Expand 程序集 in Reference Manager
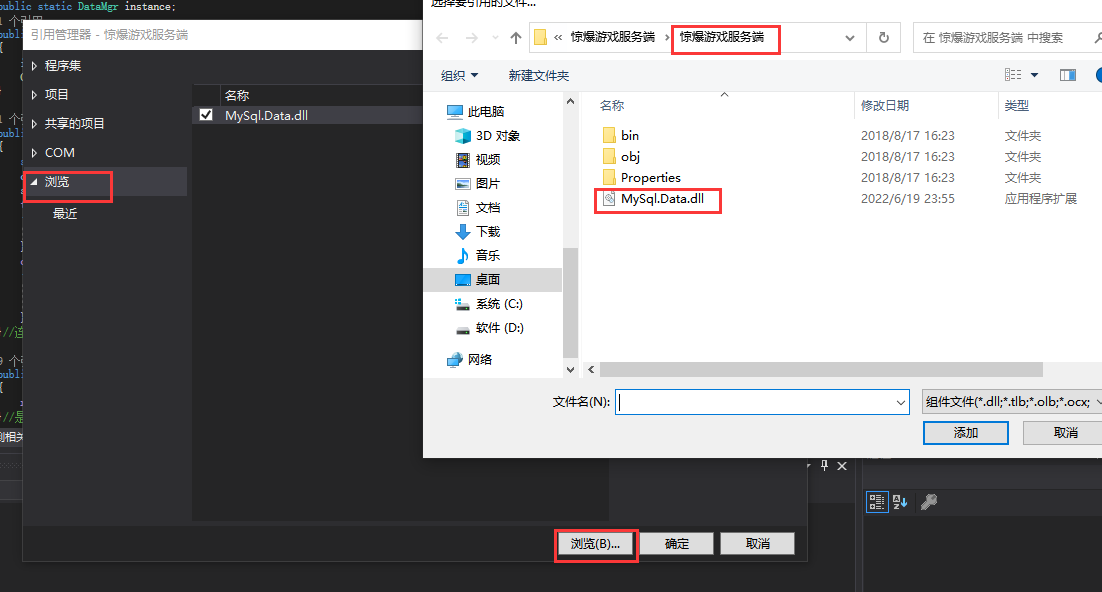This screenshot has height=592, width=1102. click(x=34, y=65)
